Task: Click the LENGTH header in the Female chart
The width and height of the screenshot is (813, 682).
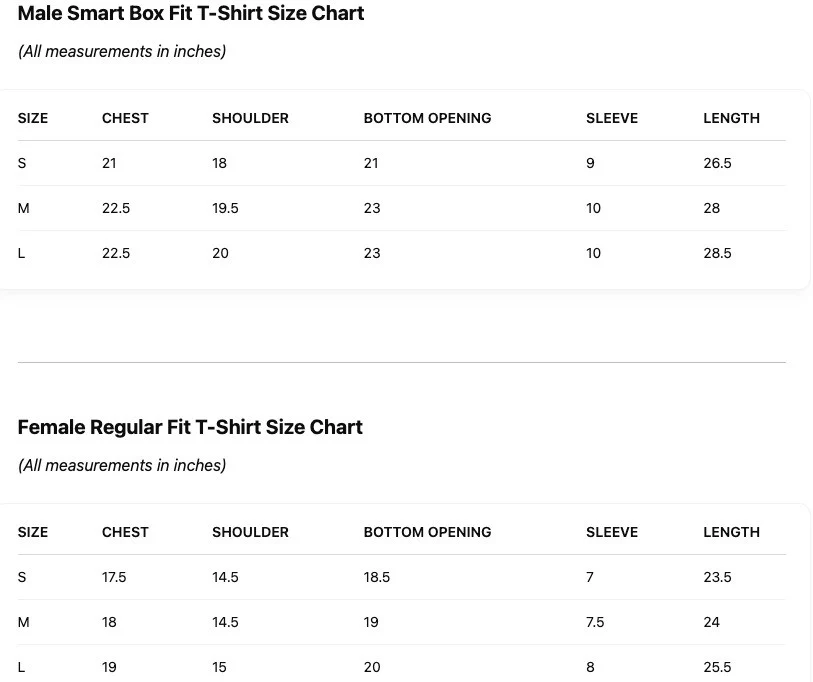Action: click(x=731, y=532)
